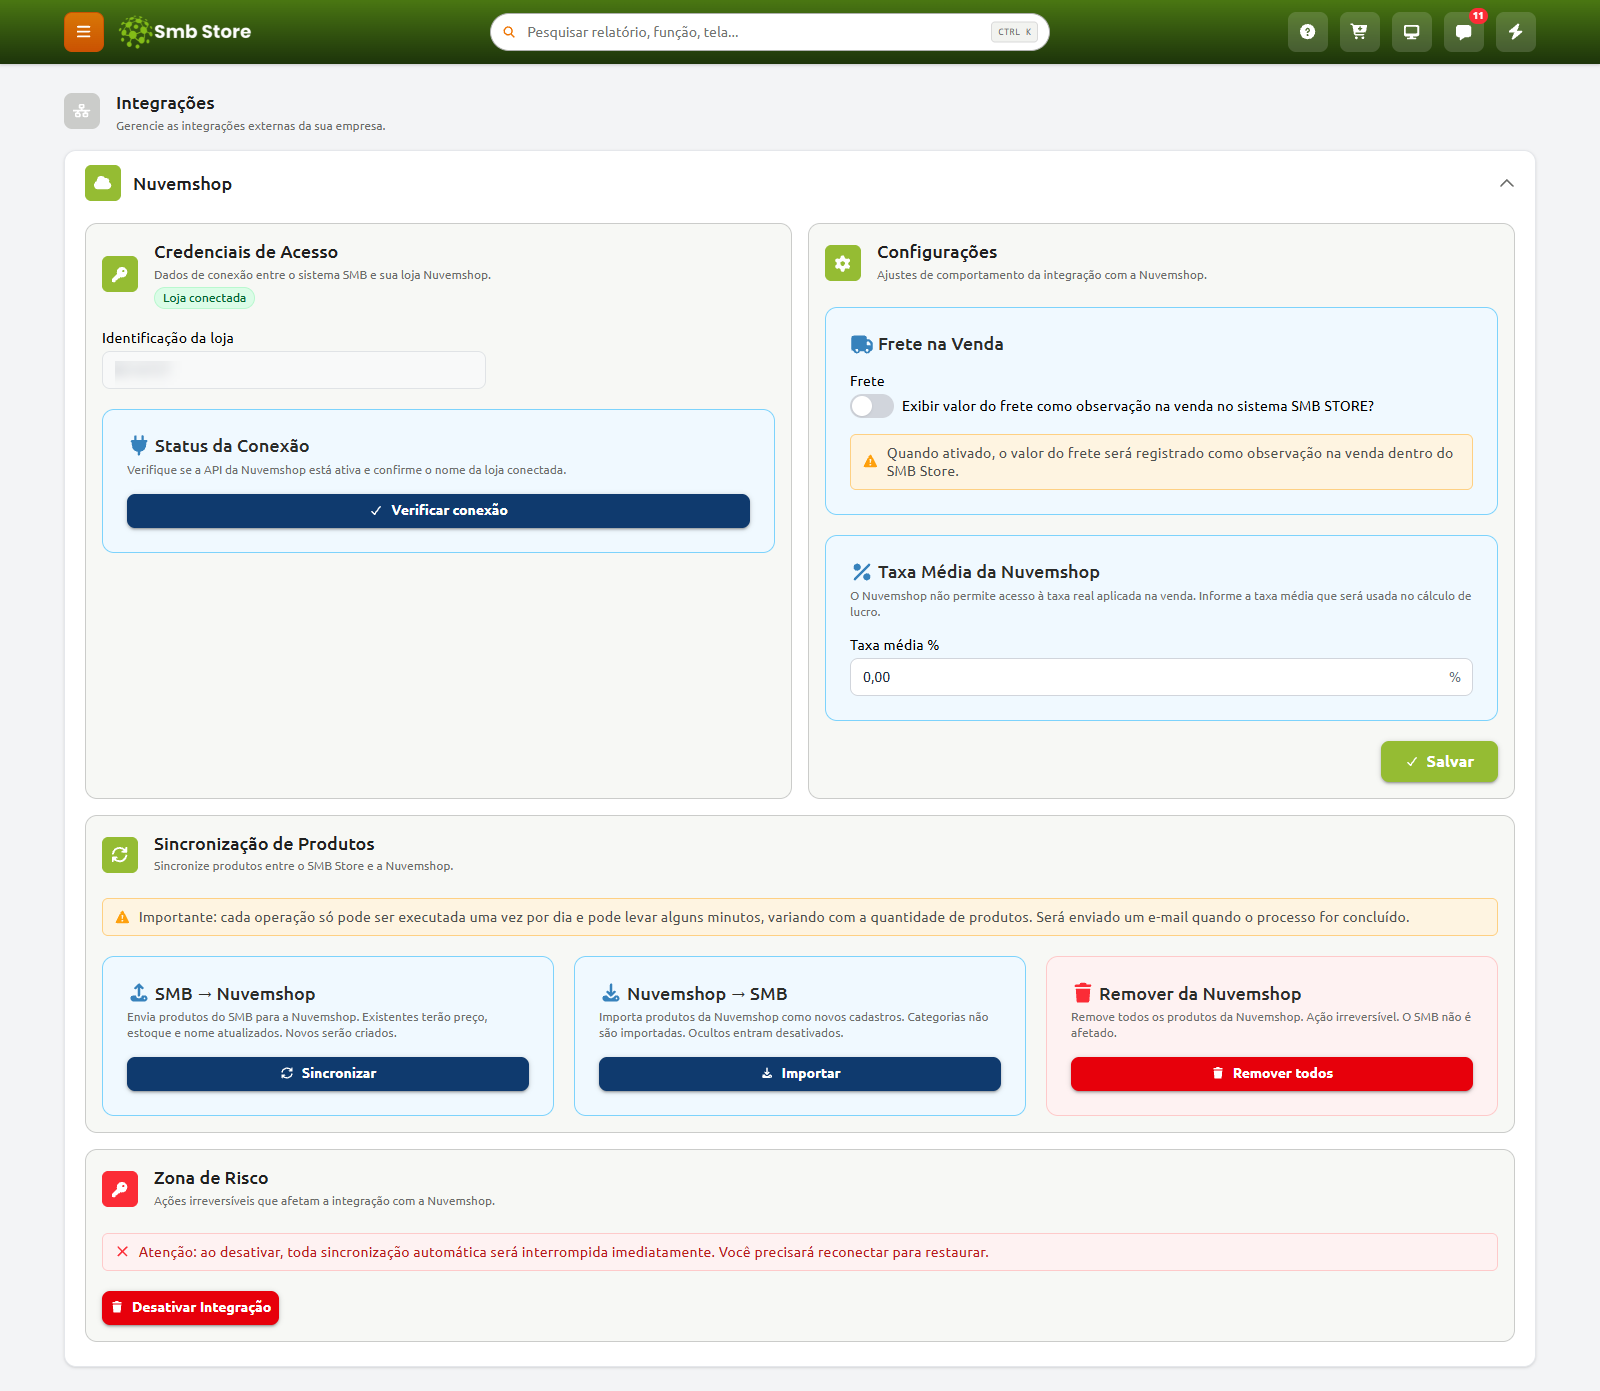Viewport: 1600px width, 1391px height.
Task: Click the Smb Store logo
Action: coord(185,32)
